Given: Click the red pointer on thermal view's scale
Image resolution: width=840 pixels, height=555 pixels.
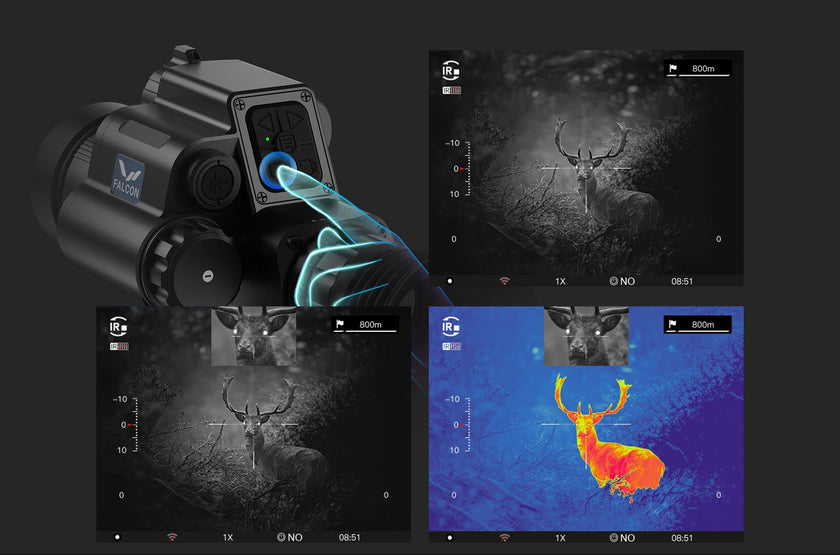Looking at the screenshot, I should 462,425.
